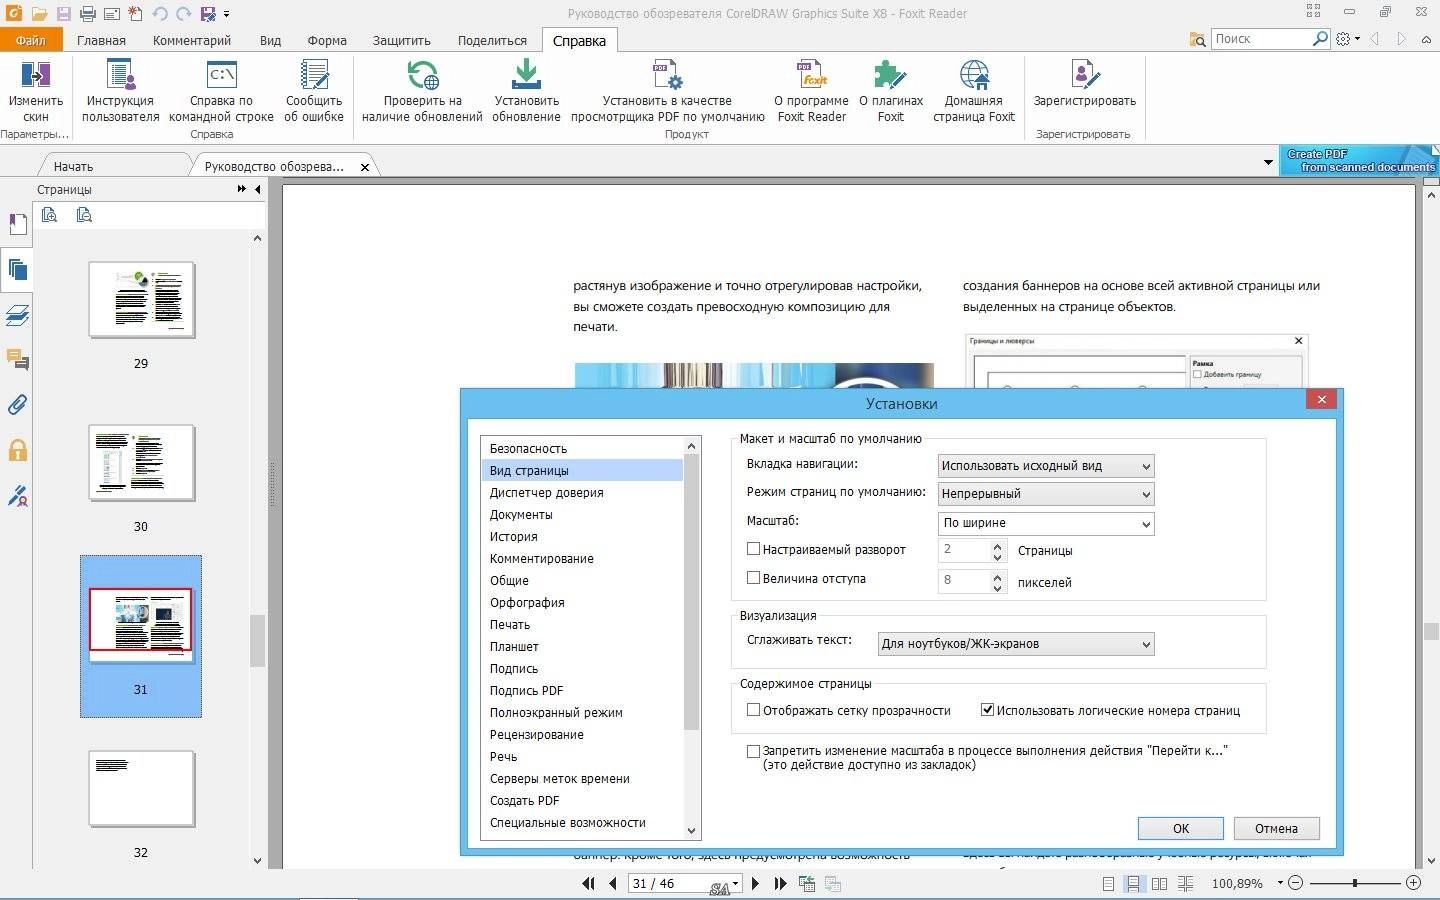Open the security lock sidebar icon
The image size is (1440, 900).
(17, 450)
